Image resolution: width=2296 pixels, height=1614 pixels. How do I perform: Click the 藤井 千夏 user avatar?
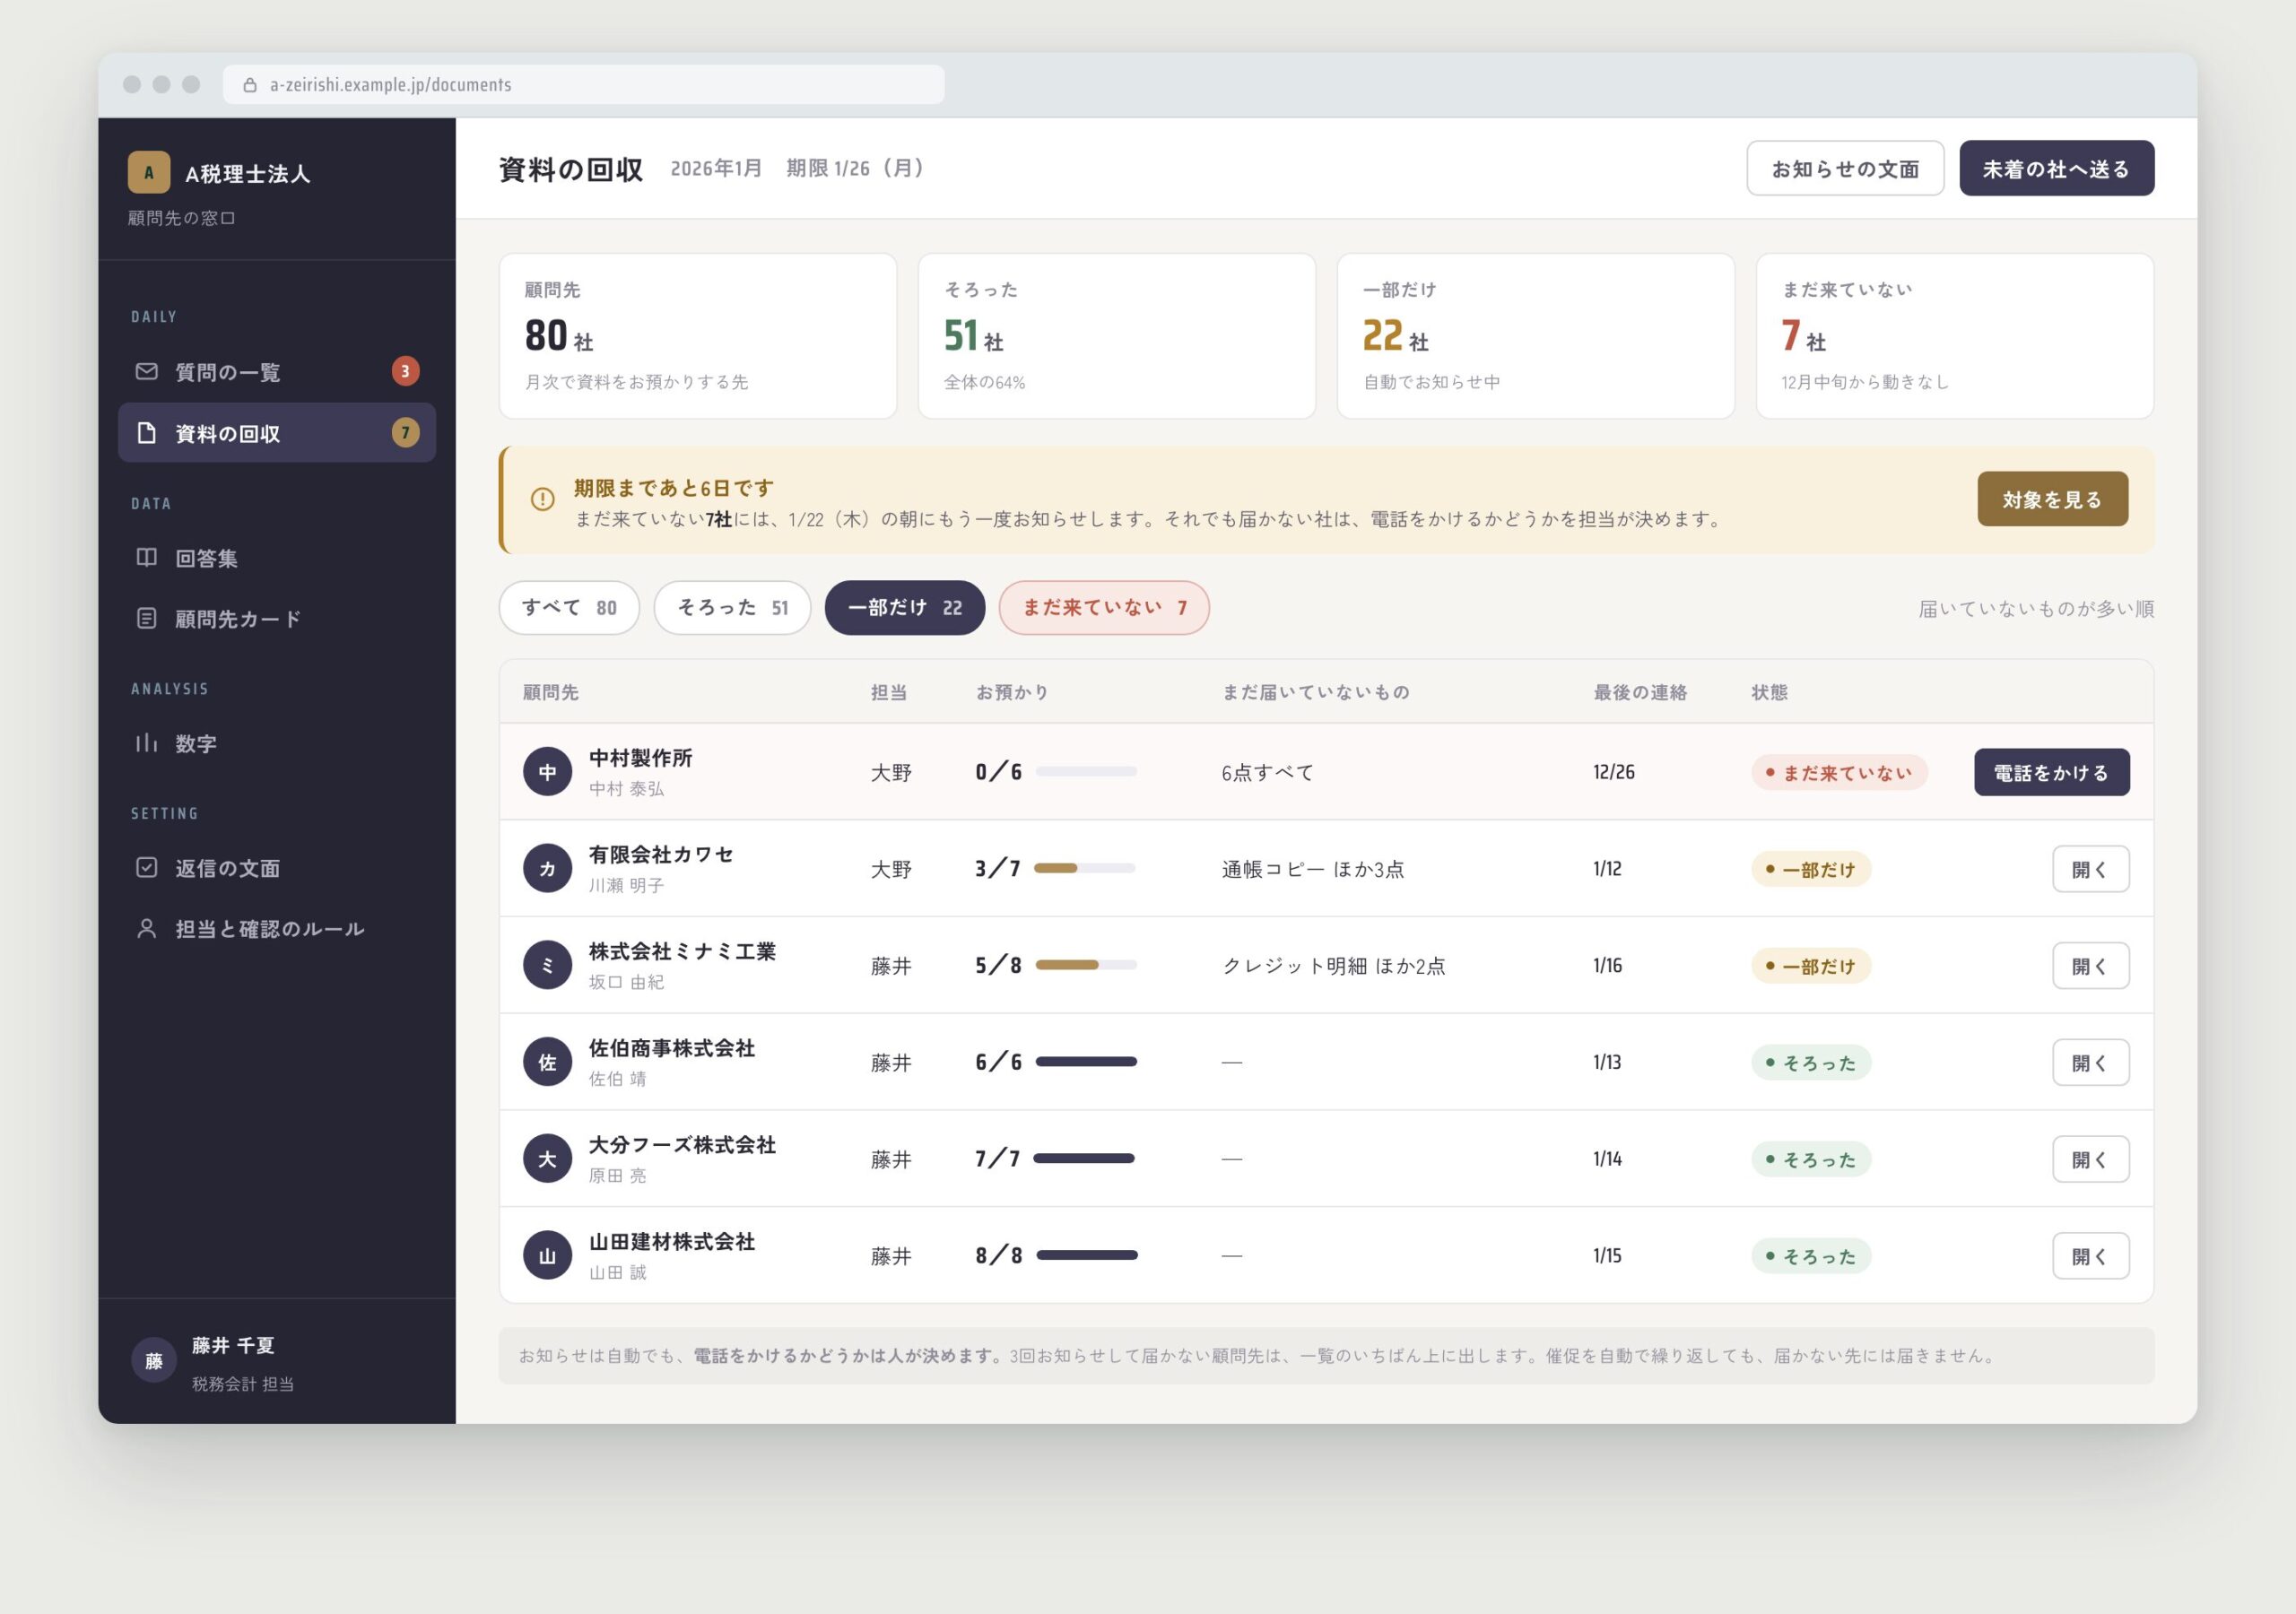(x=154, y=1360)
